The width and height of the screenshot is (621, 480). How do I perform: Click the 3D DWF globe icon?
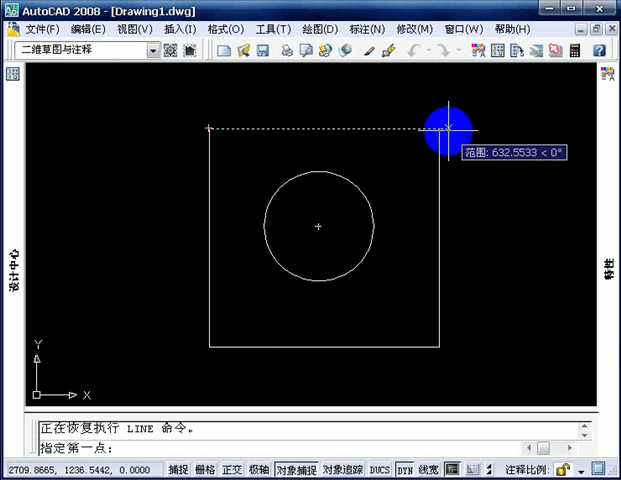tap(345, 50)
